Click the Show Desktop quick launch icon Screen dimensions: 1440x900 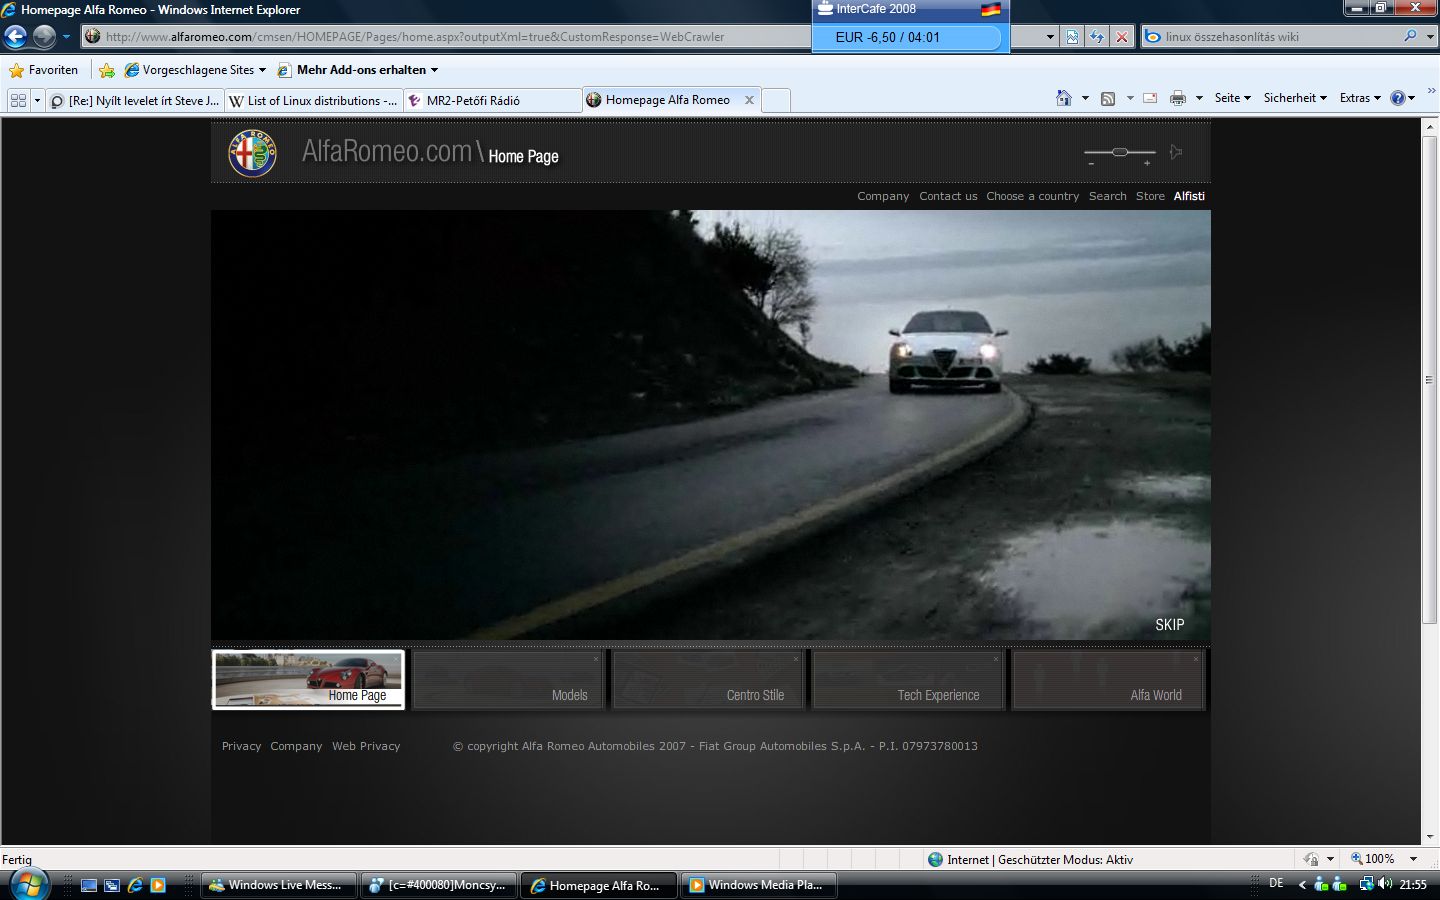89,885
